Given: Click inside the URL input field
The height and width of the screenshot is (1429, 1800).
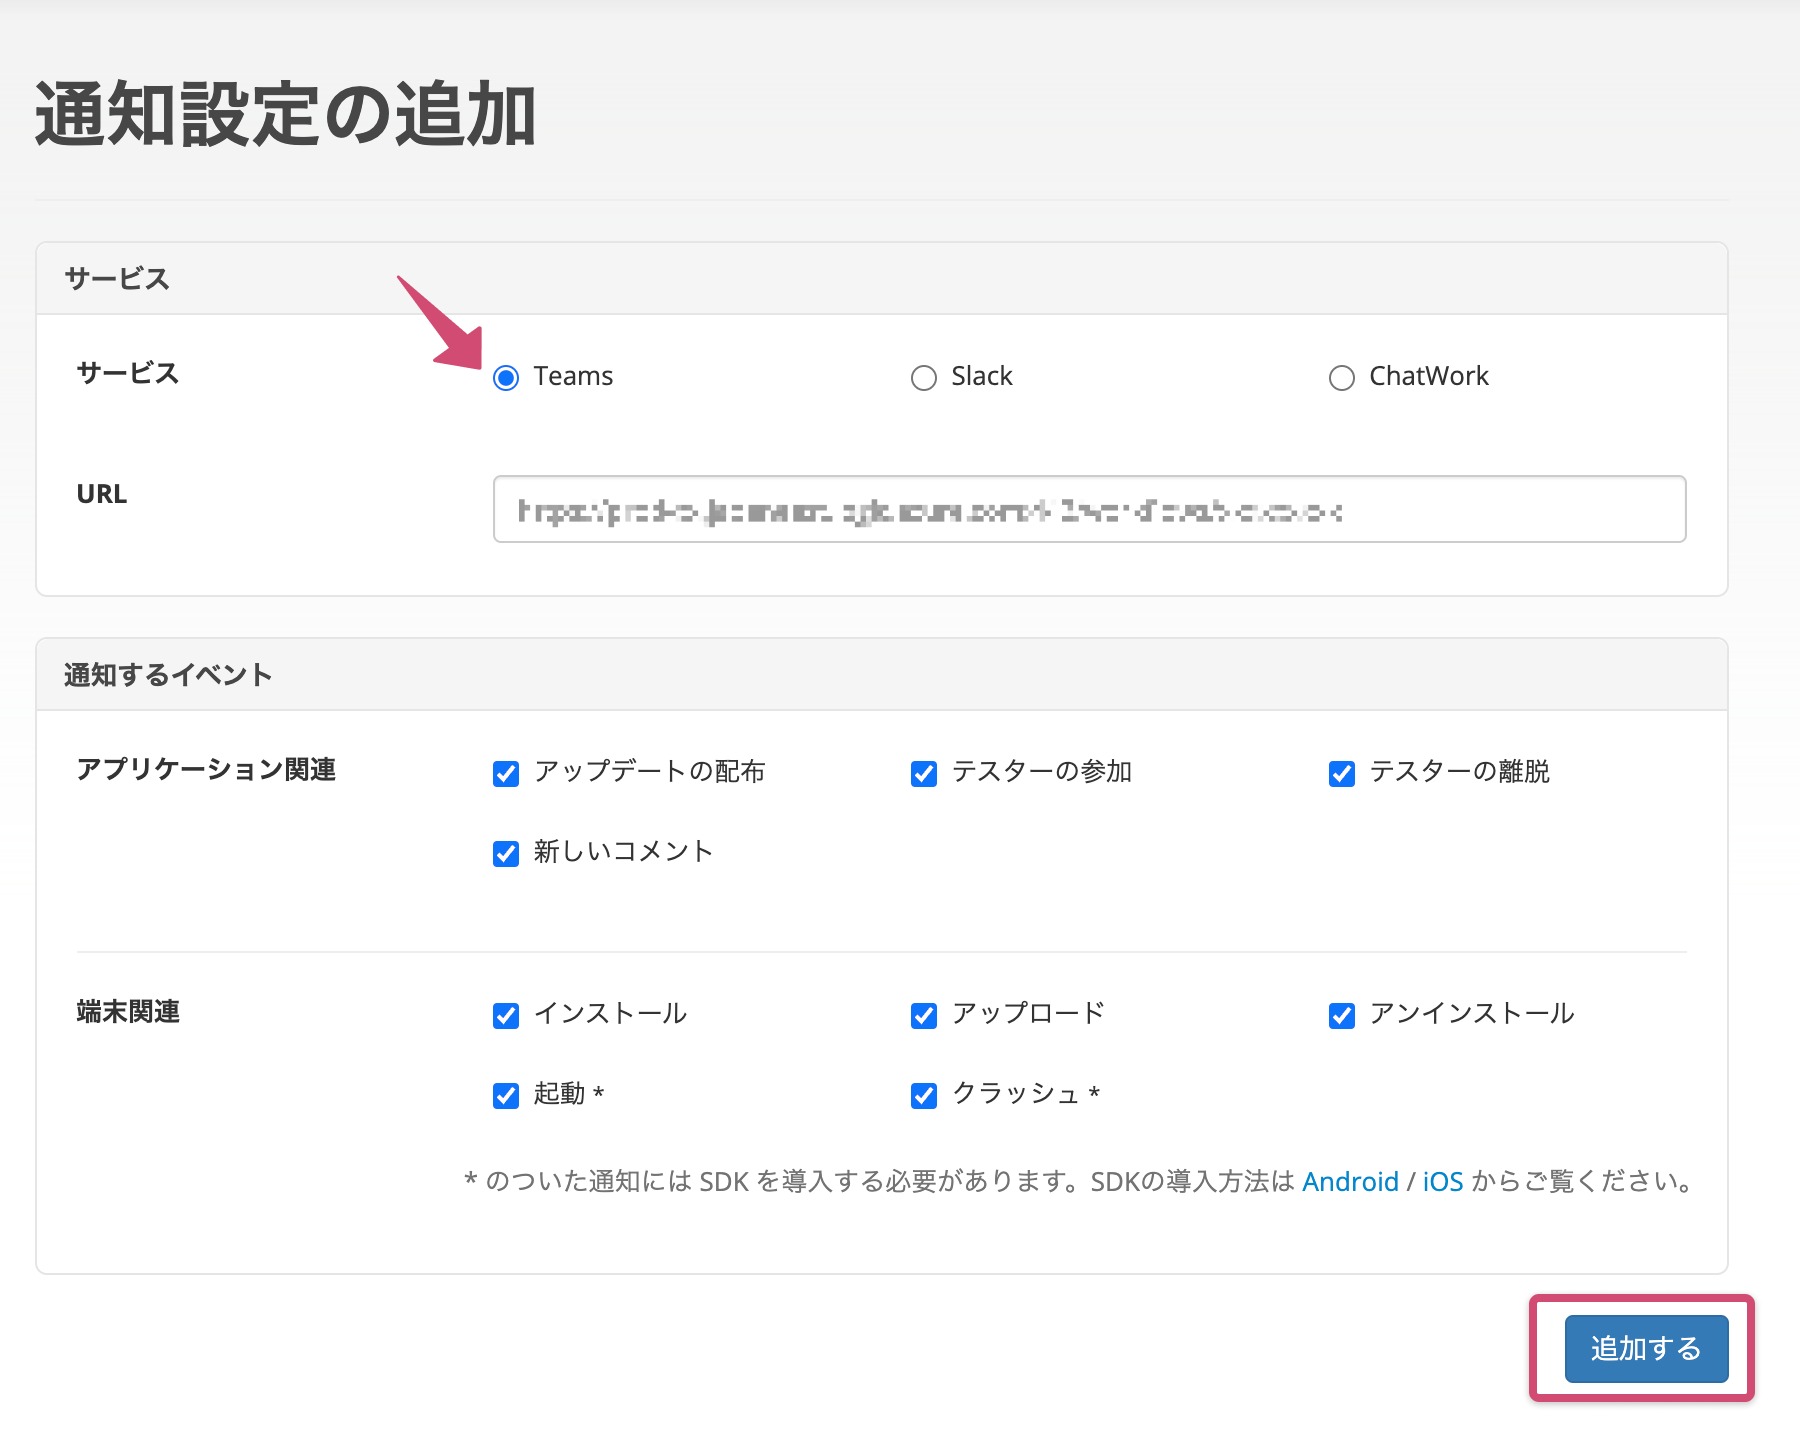Looking at the screenshot, I should coord(1088,509).
